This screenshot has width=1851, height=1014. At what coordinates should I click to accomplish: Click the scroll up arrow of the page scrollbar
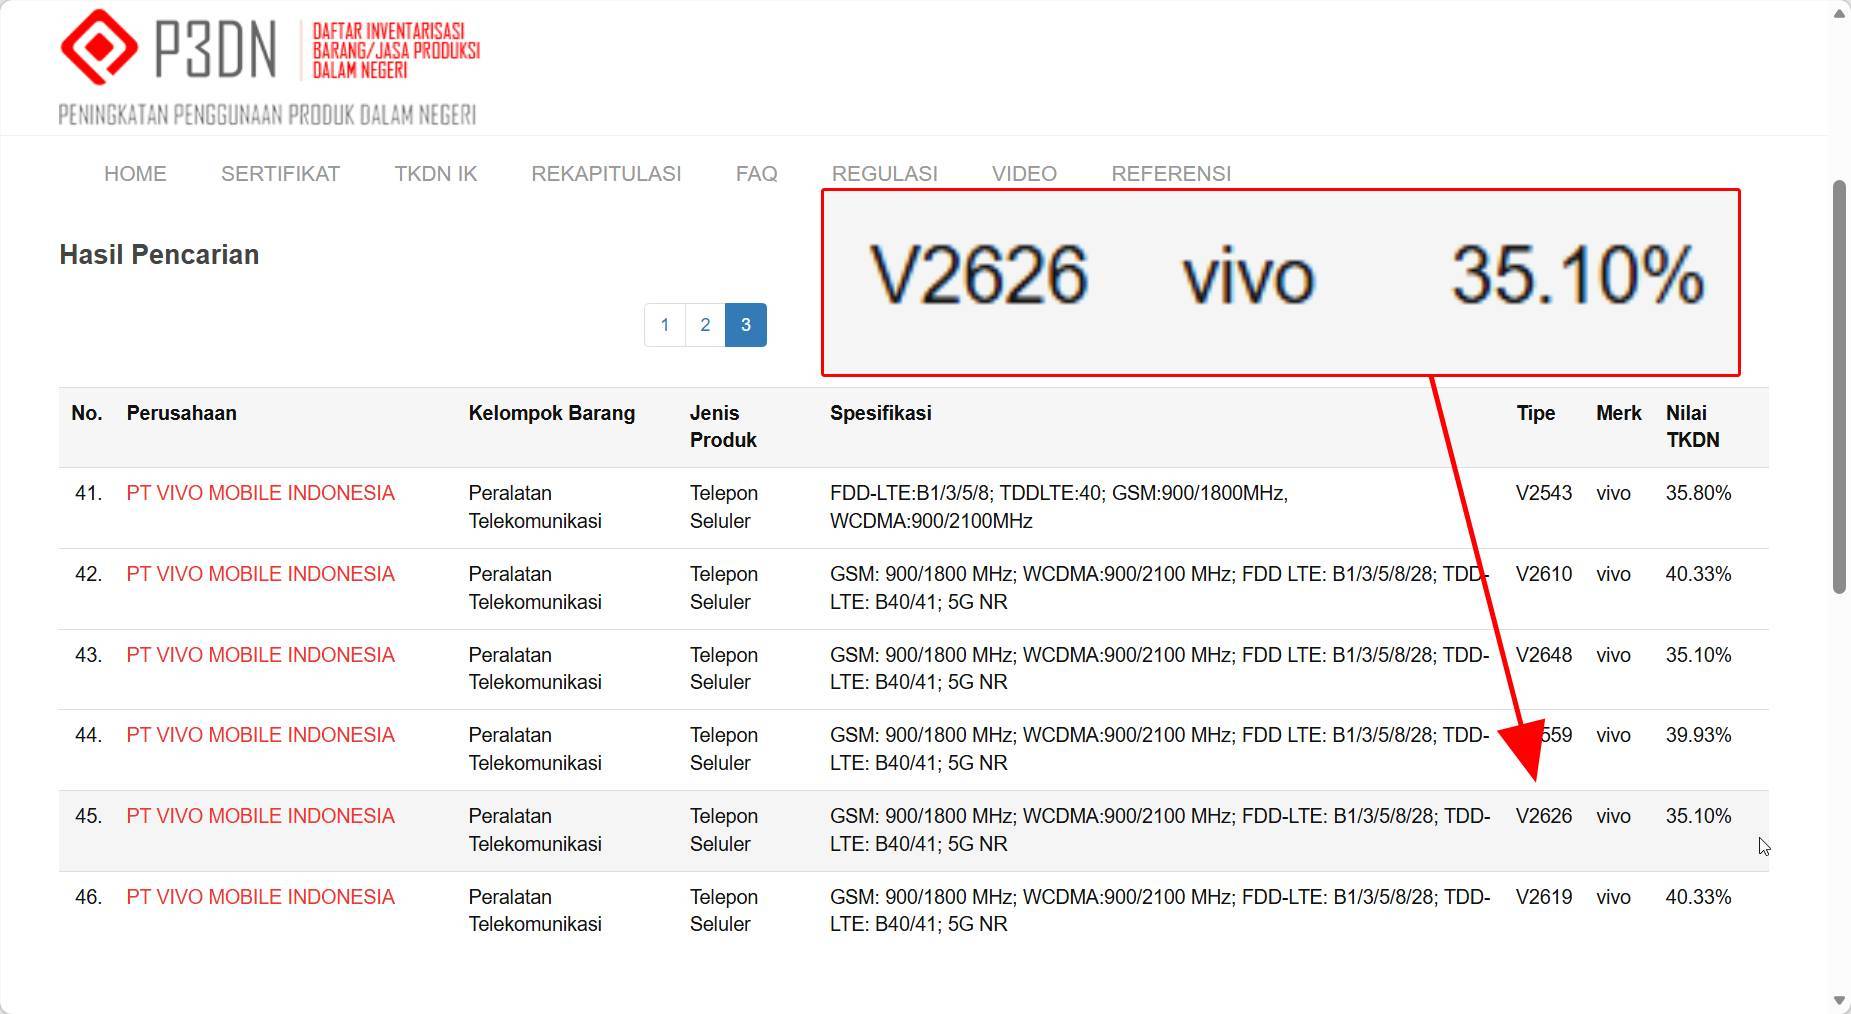1840,12
